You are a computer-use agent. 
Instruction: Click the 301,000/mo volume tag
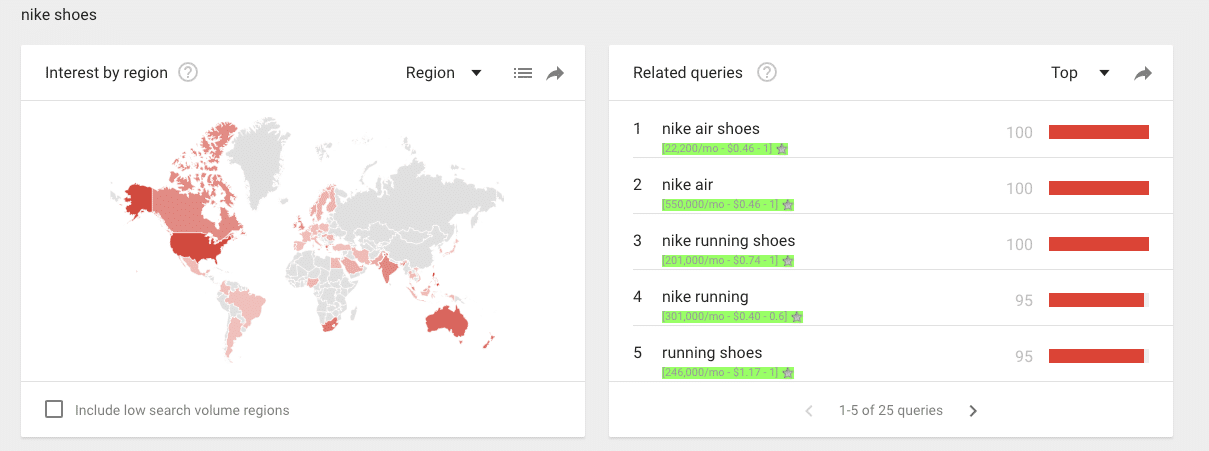pyautogui.click(x=725, y=317)
